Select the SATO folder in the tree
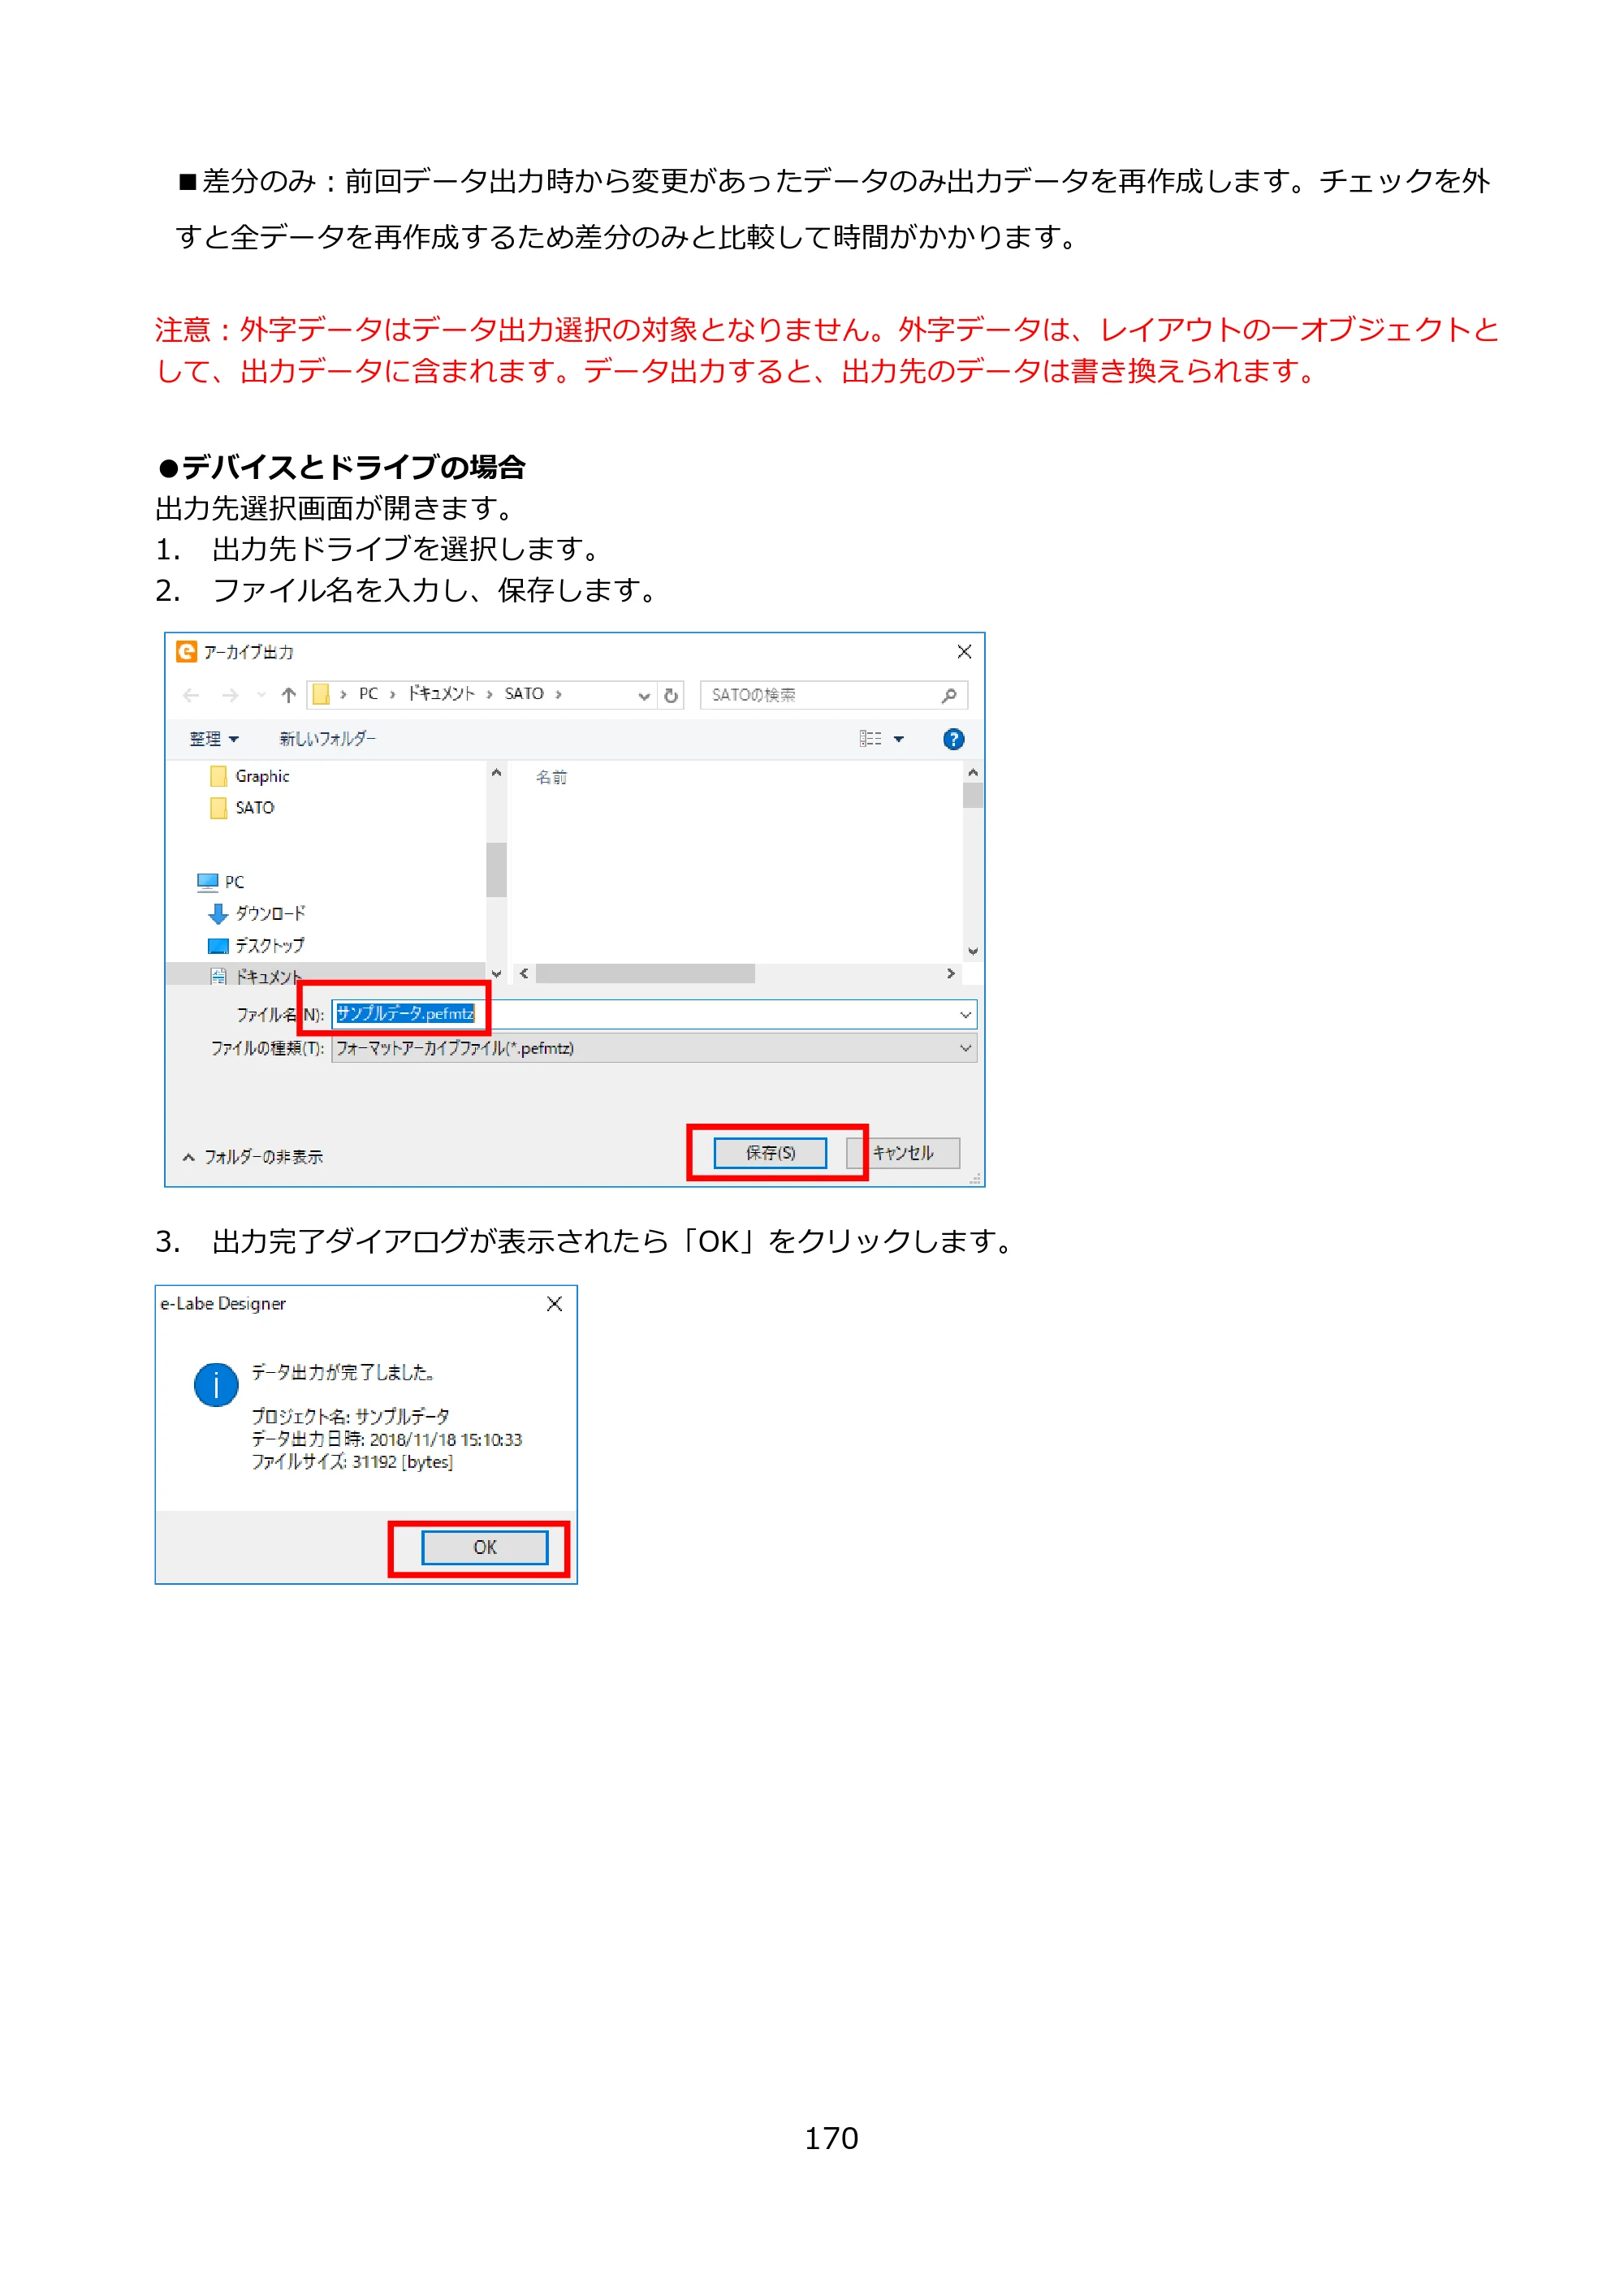 pos(243,807)
